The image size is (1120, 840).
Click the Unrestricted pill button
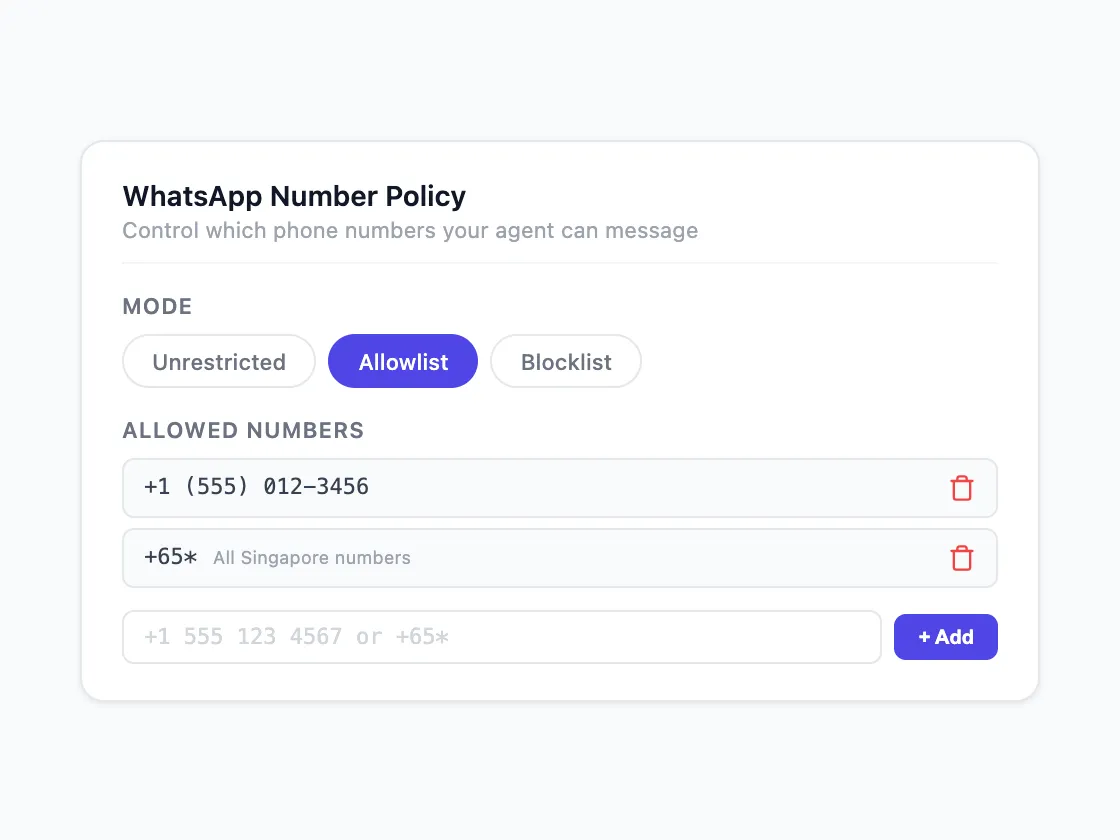218,361
